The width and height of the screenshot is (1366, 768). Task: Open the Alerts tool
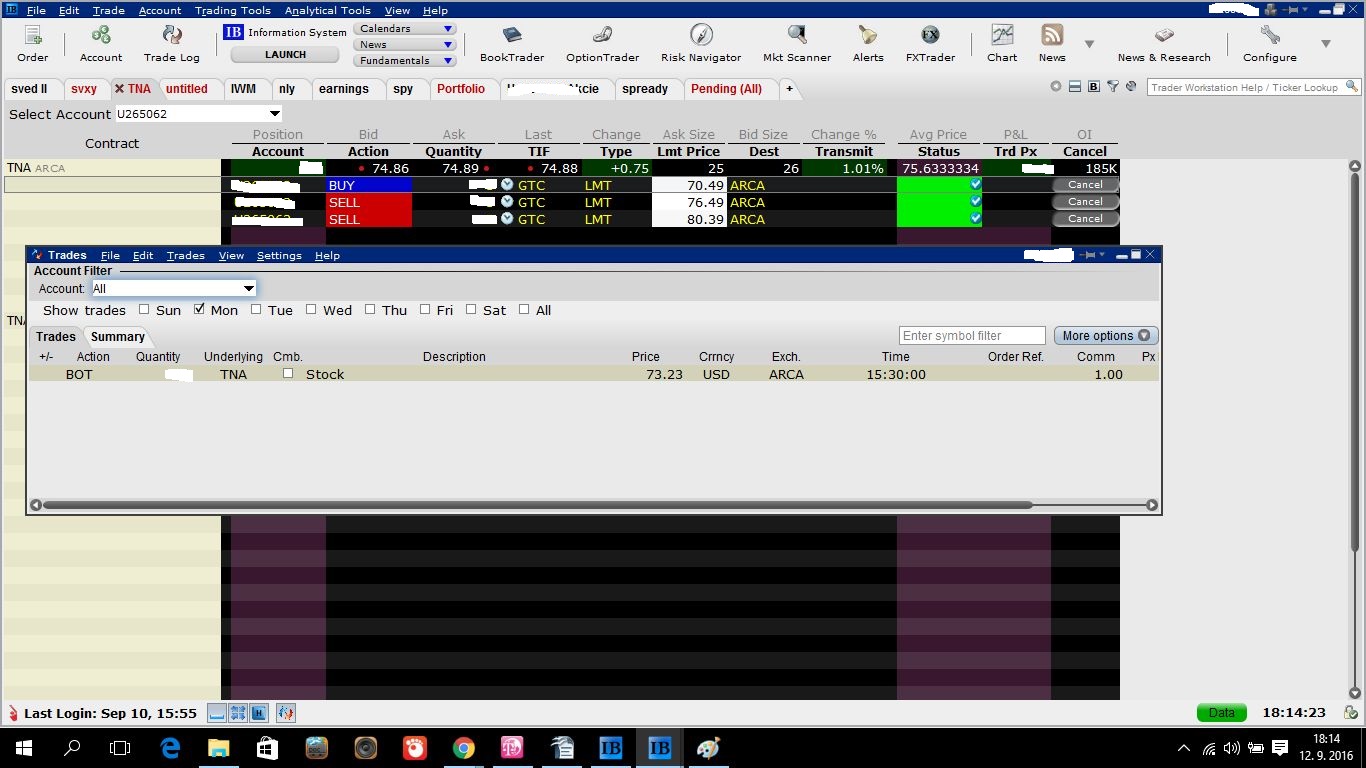868,44
